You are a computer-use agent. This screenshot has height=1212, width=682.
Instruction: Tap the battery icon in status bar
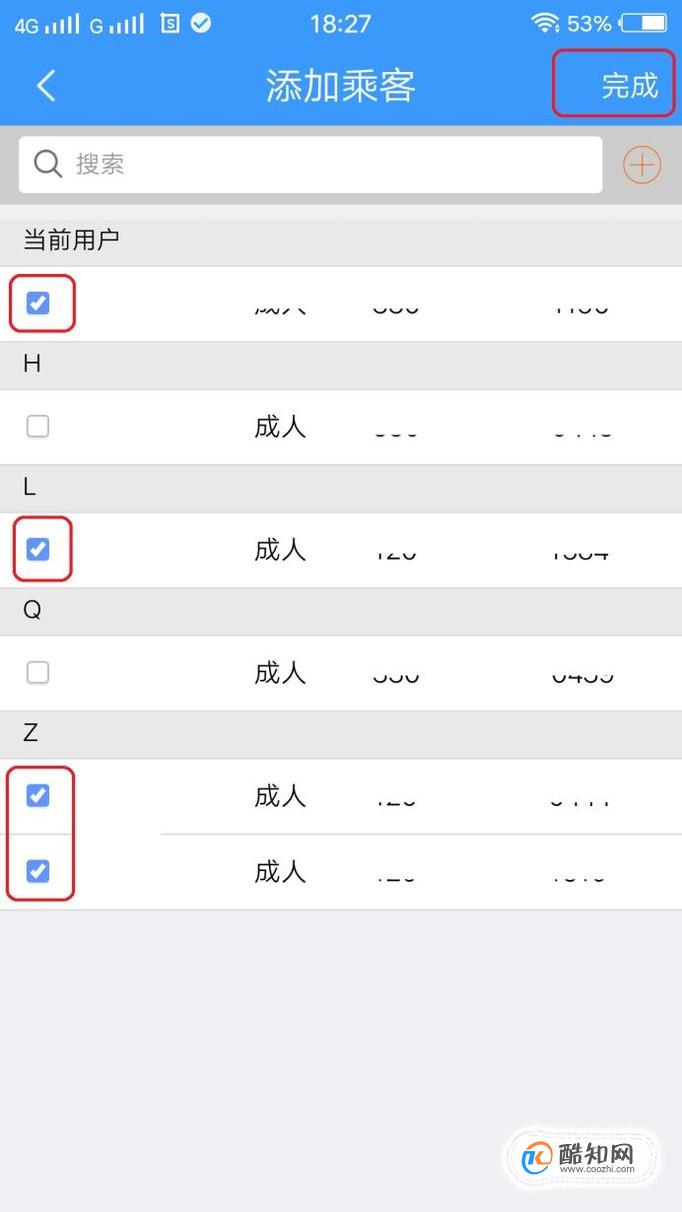tap(643, 23)
